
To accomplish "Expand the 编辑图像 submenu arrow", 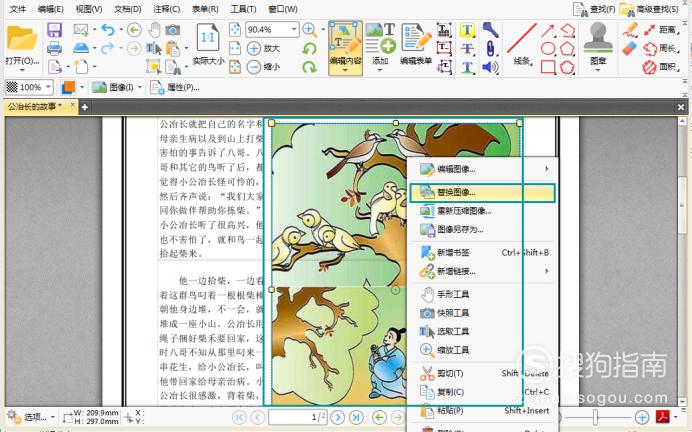I will [546, 169].
